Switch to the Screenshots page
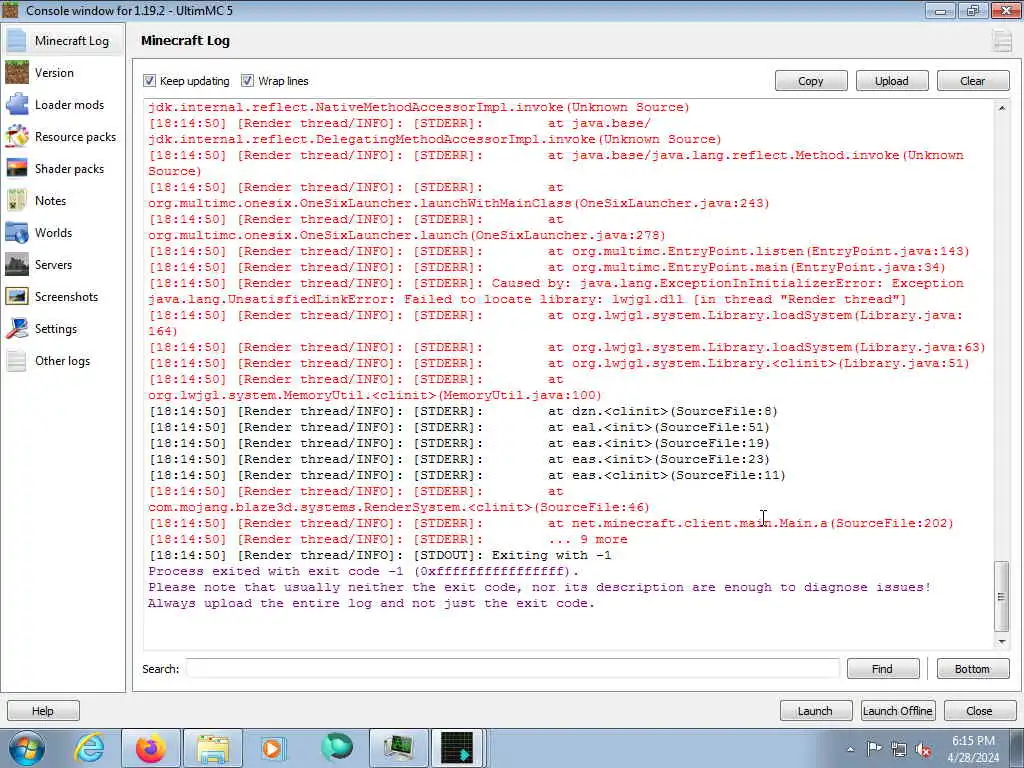This screenshot has width=1024, height=768. pyautogui.click(x=66, y=296)
